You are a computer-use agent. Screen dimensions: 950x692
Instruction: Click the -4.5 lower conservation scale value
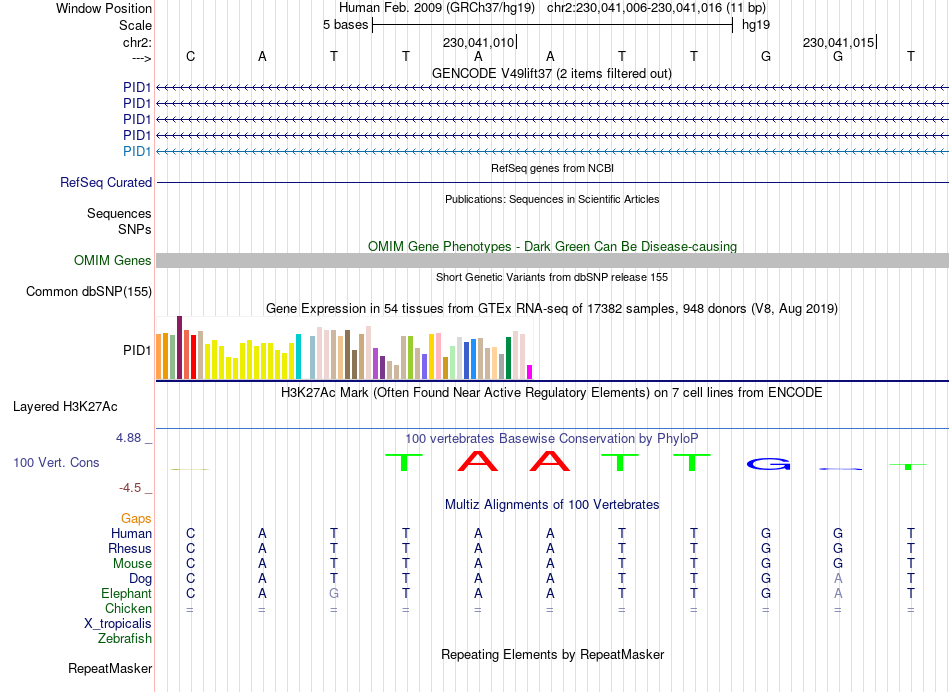coord(130,488)
